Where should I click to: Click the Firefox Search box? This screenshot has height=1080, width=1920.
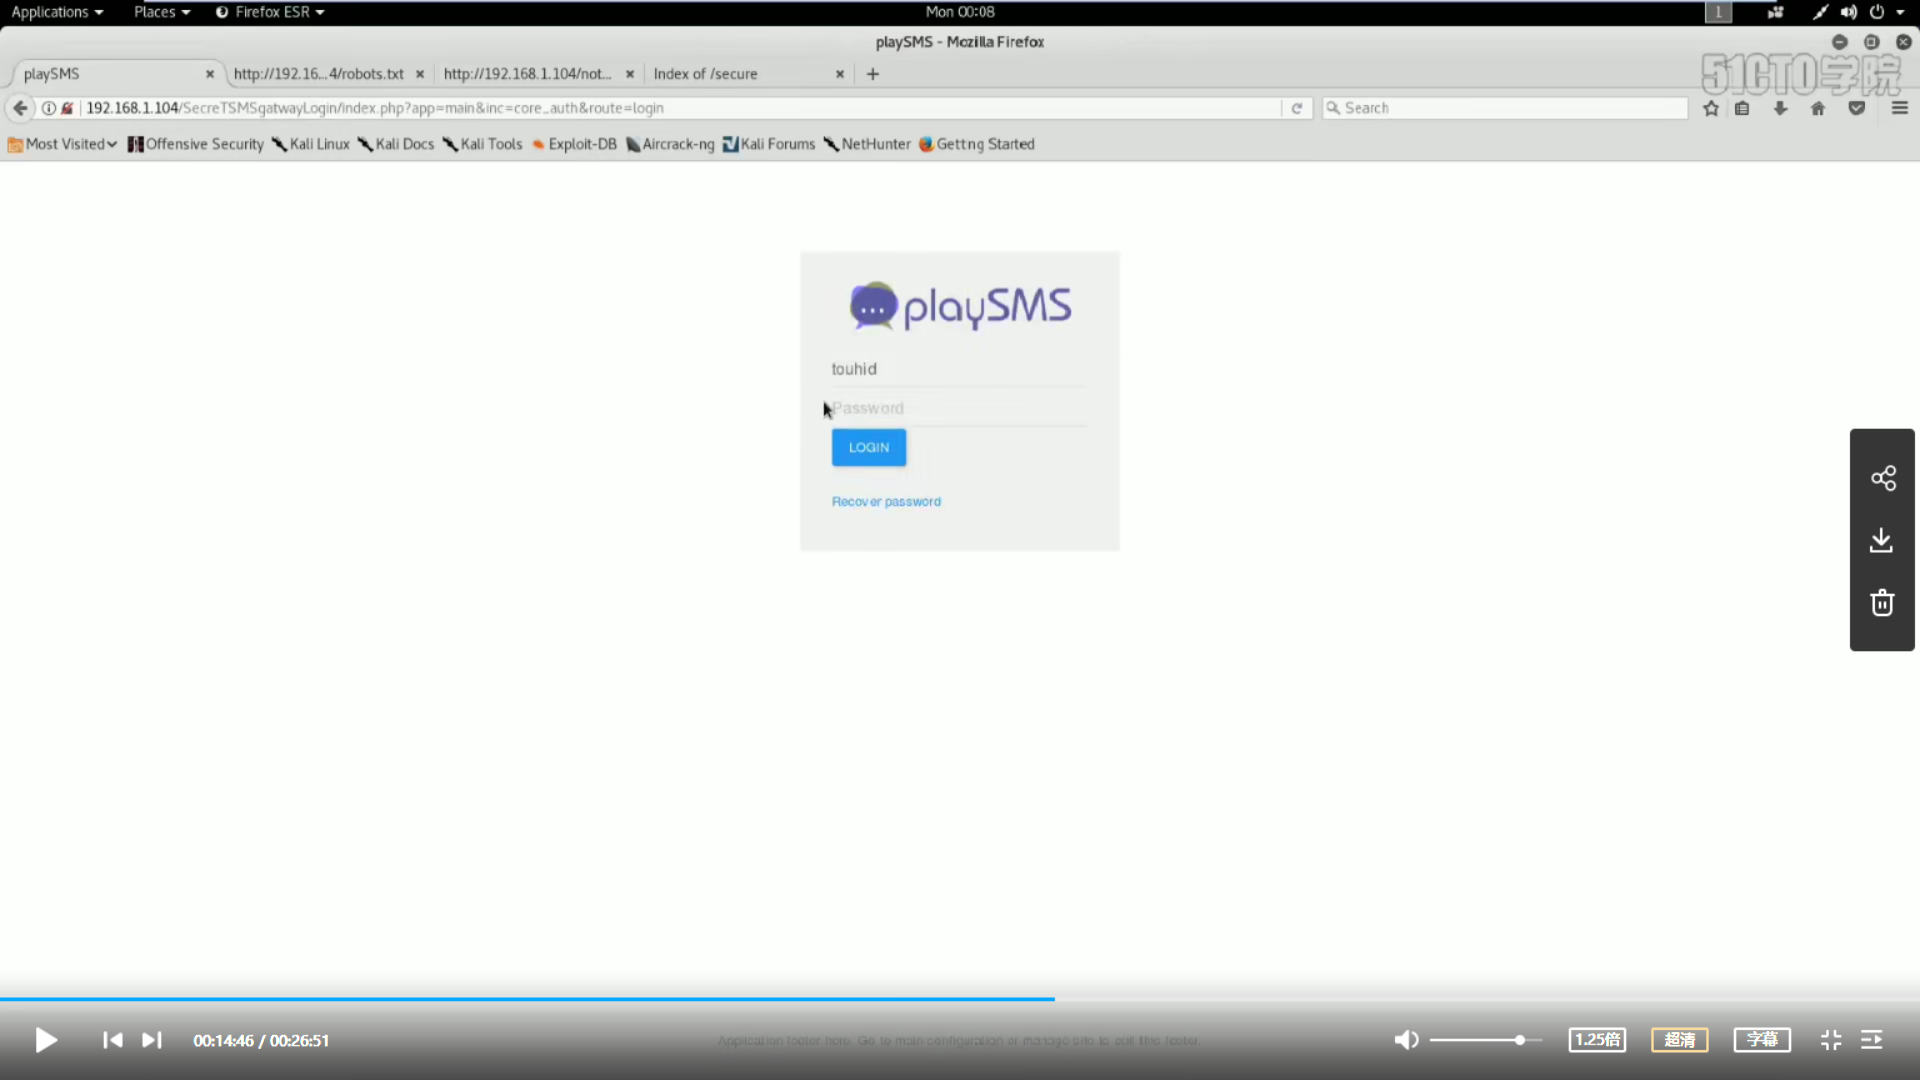click(x=1505, y=108)
